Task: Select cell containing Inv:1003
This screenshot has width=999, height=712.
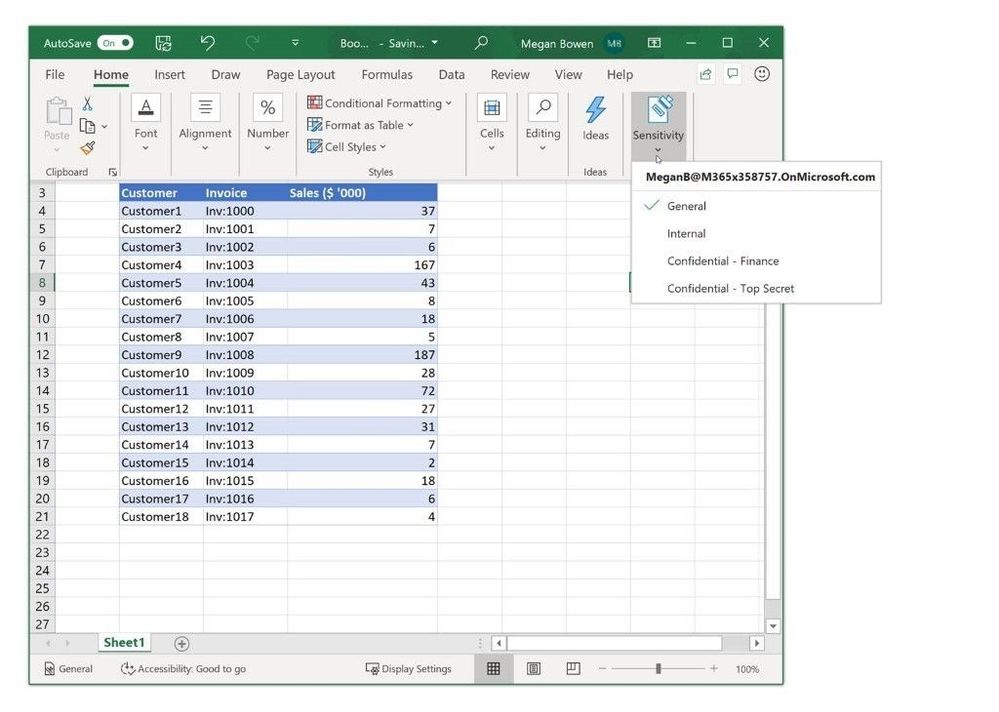Action: pyautogui.click(x=245, y=265)
